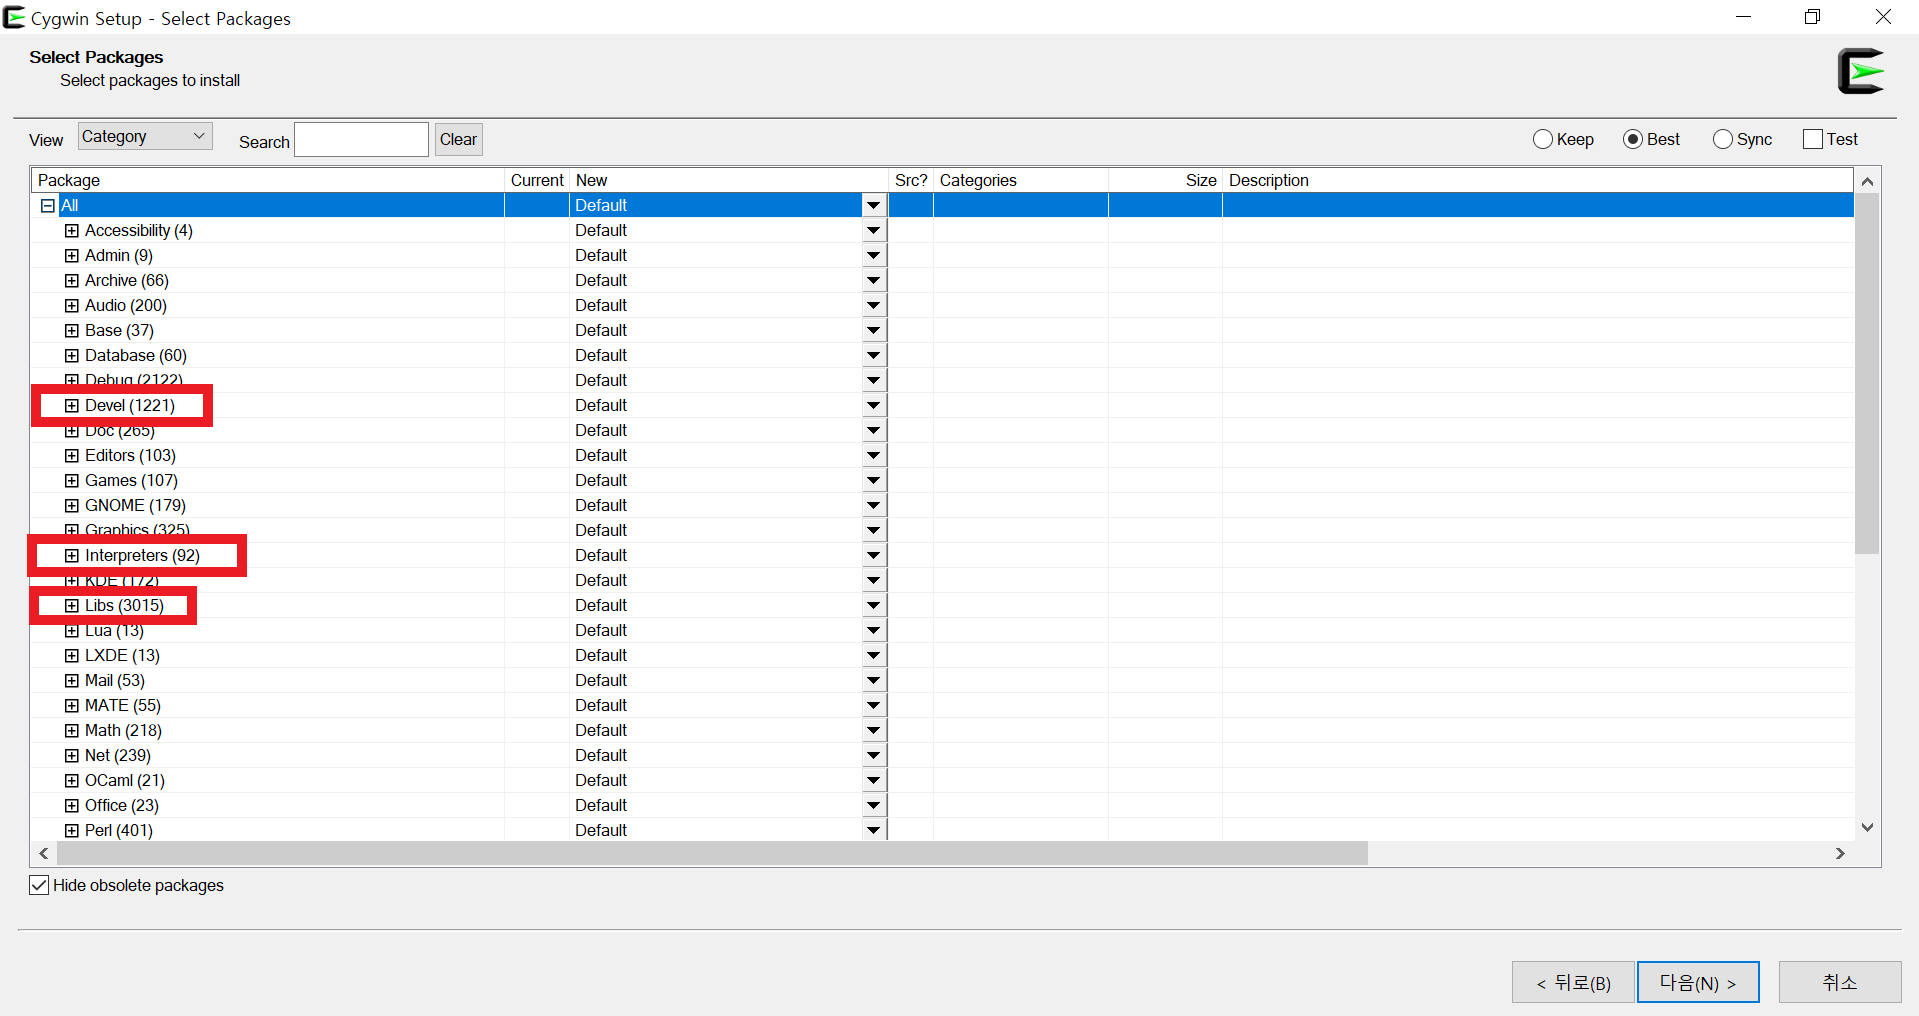Restore down the Cygwin Setup window
The height and width of the screenshot is (1016, 1919).
pos(1812,17)
